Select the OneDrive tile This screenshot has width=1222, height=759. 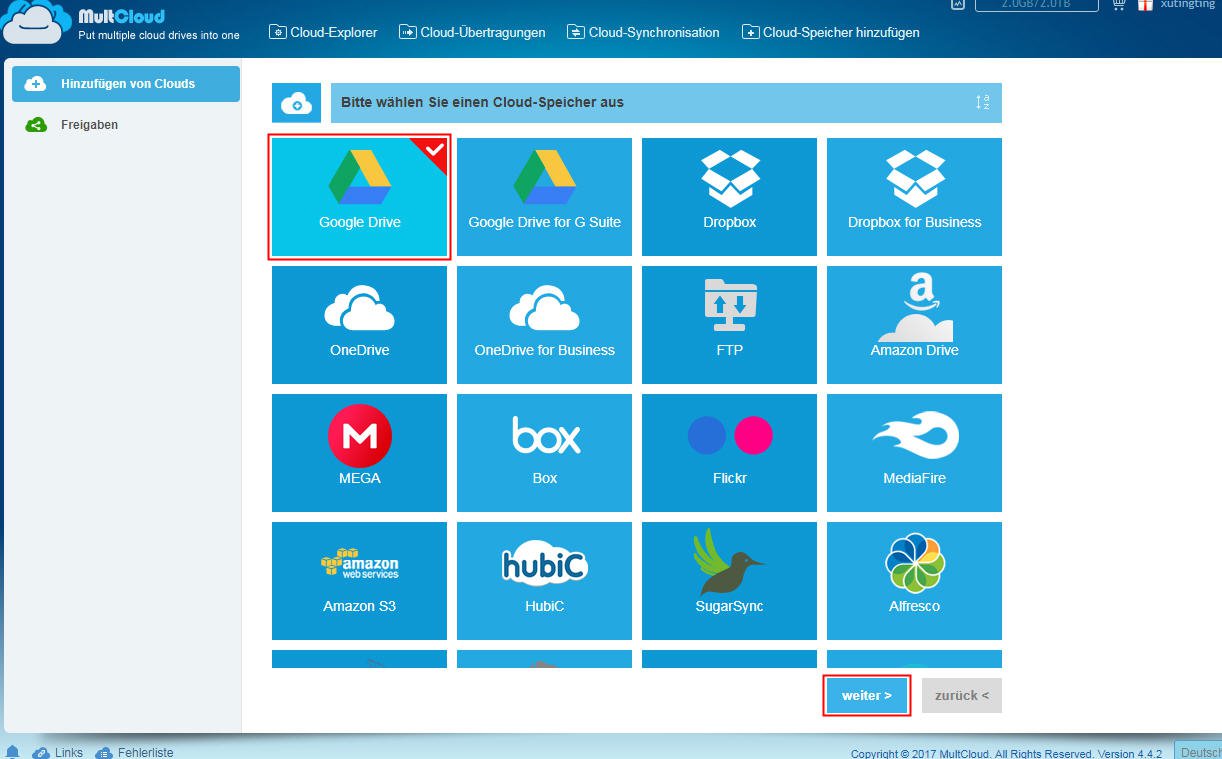(359, 325)
